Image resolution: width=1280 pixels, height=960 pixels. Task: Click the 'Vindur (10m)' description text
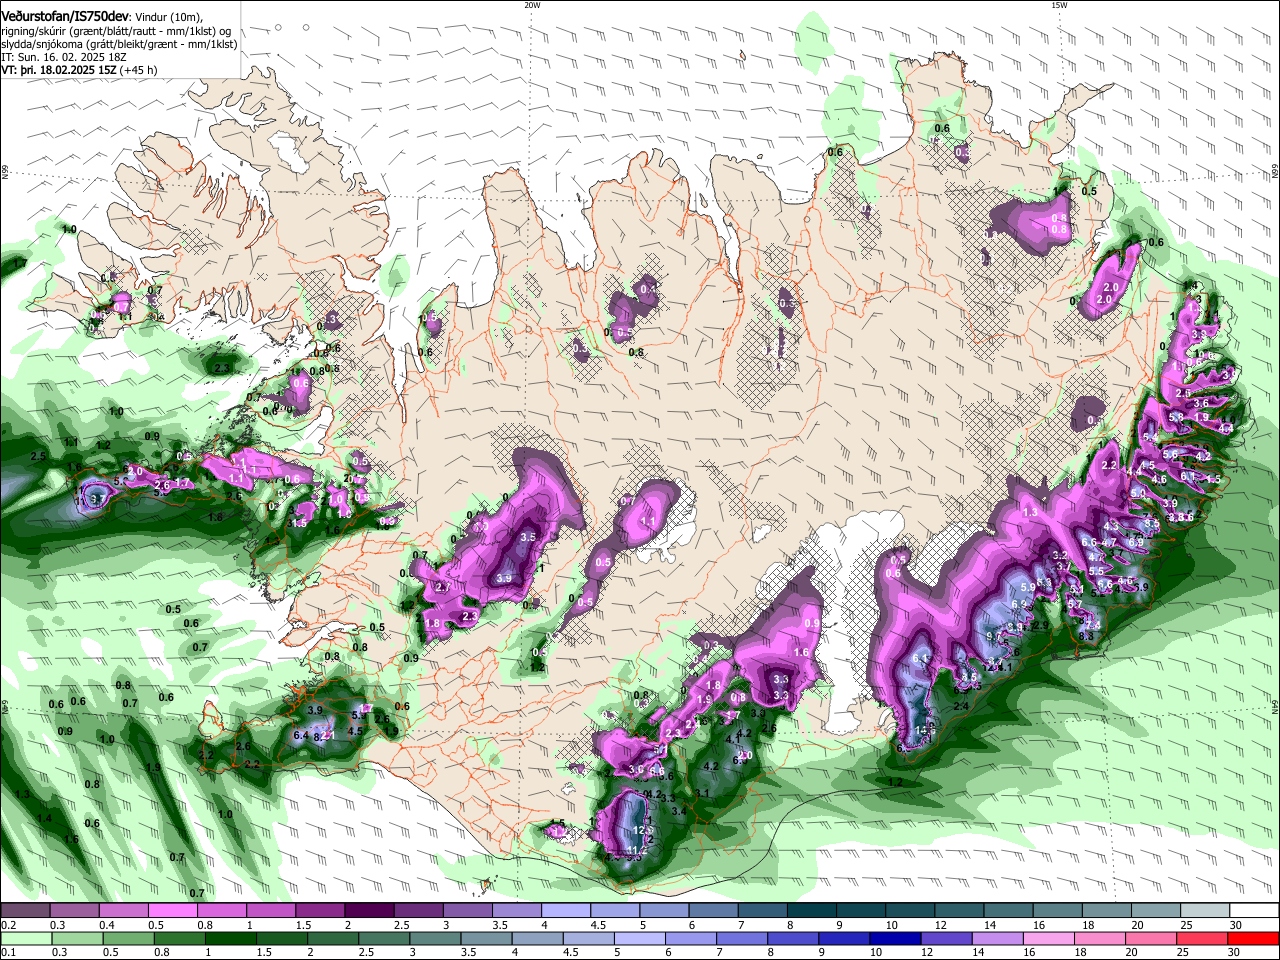[168, 16]
